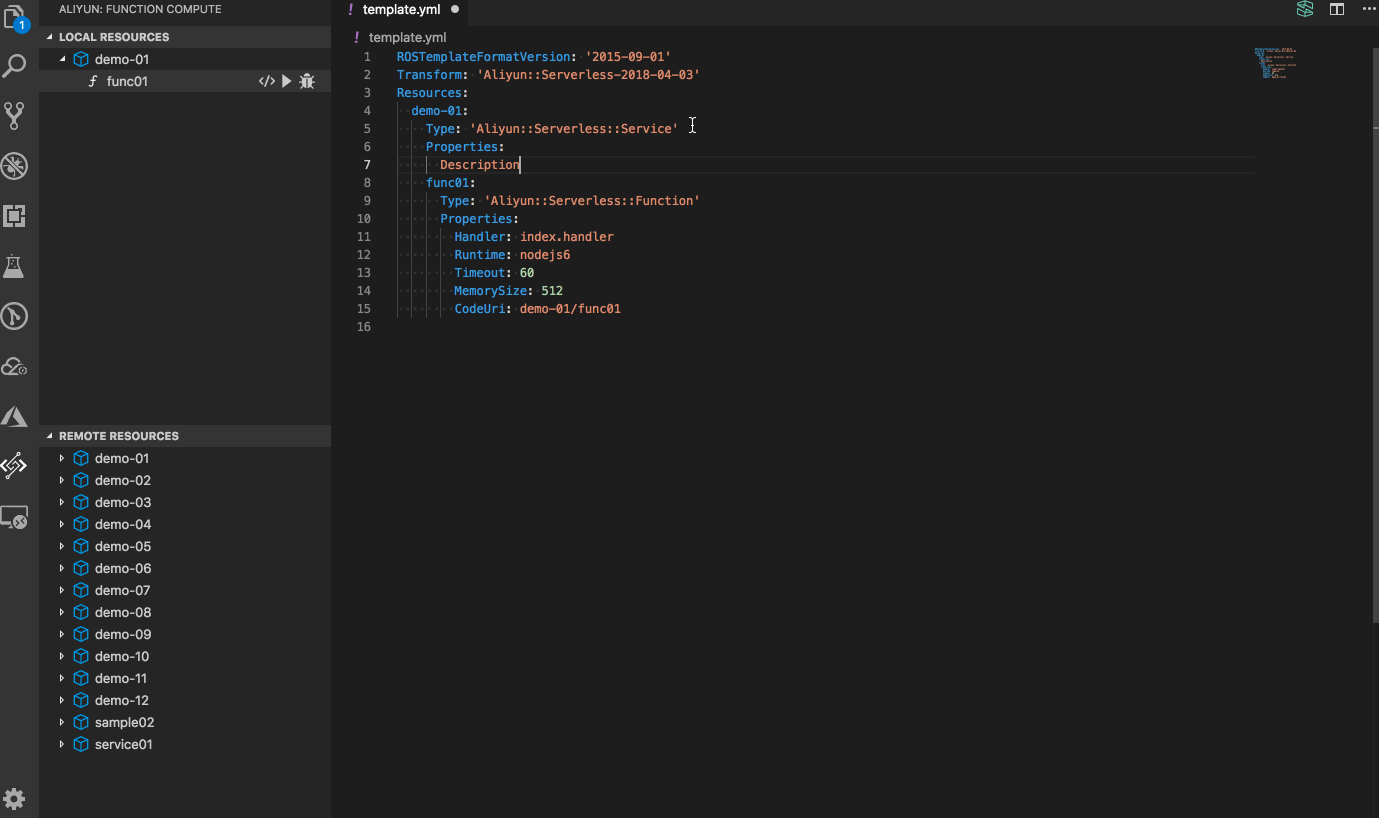1379x818 pixels.
Task: Select demo-11 in Remote Resources
Action: tap(121, 678)
